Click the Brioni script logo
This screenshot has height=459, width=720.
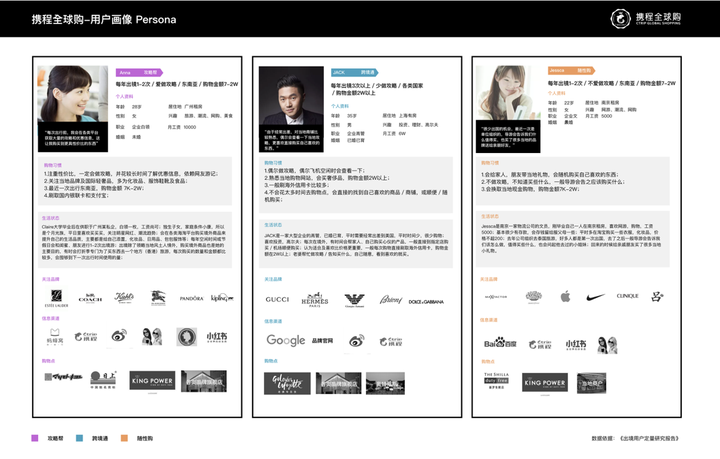pyautogui.click(x=391, y=300)
